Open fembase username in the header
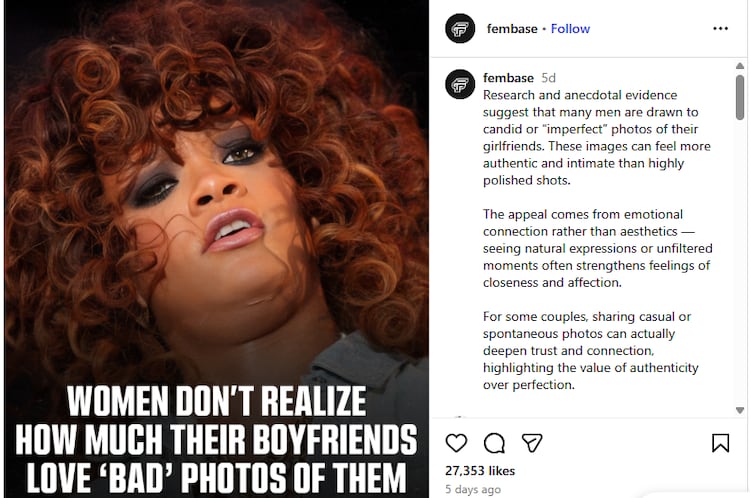750x498 pixels. point(512,29)
